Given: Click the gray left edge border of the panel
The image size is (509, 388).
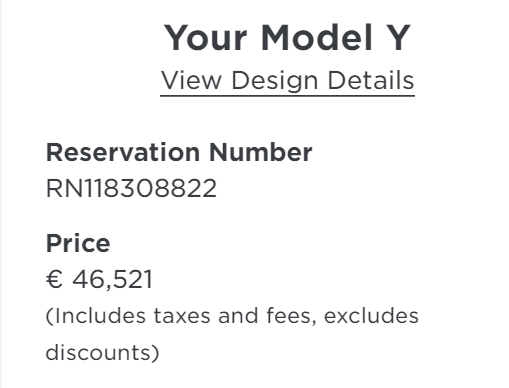Looking at the screenshot, I should coord(1,194).
